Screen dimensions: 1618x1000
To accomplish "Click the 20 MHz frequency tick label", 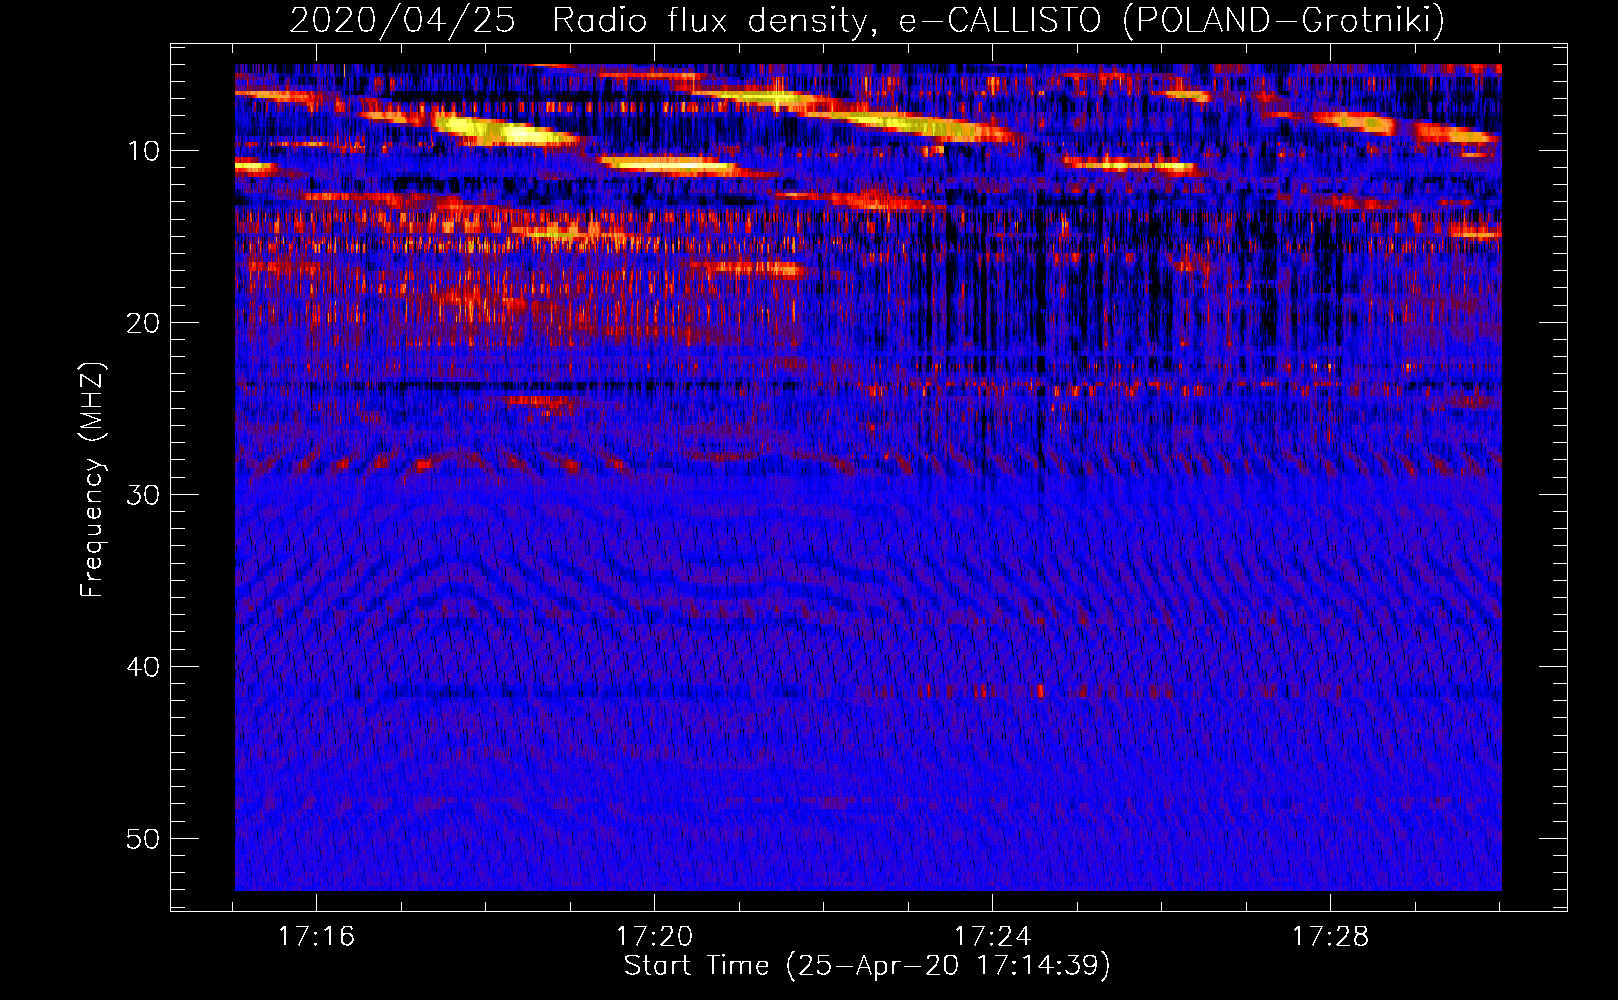I will [144, 323].
